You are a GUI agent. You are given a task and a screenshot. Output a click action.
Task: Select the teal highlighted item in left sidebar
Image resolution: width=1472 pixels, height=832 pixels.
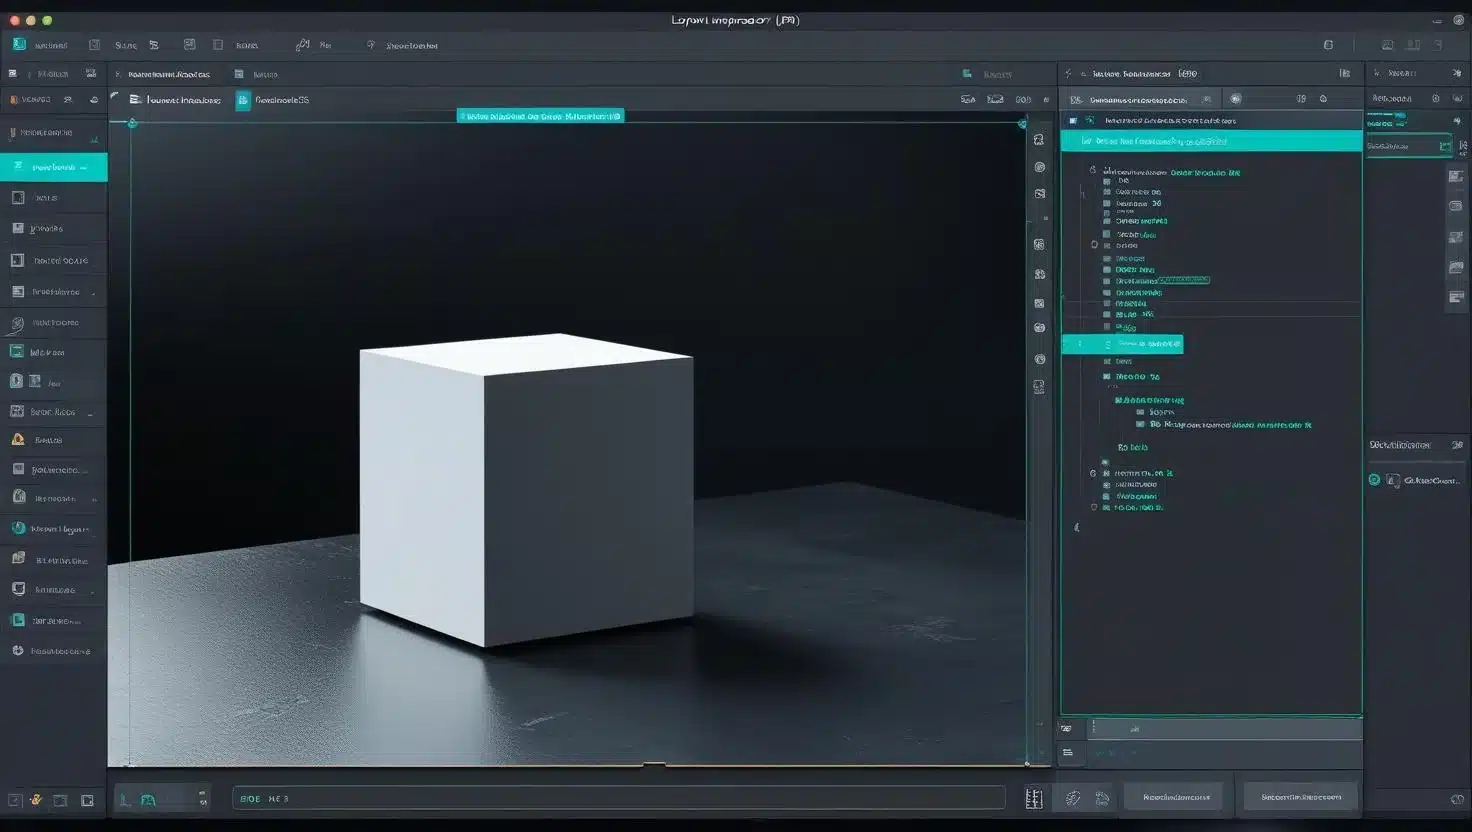[x=54, y=167]
